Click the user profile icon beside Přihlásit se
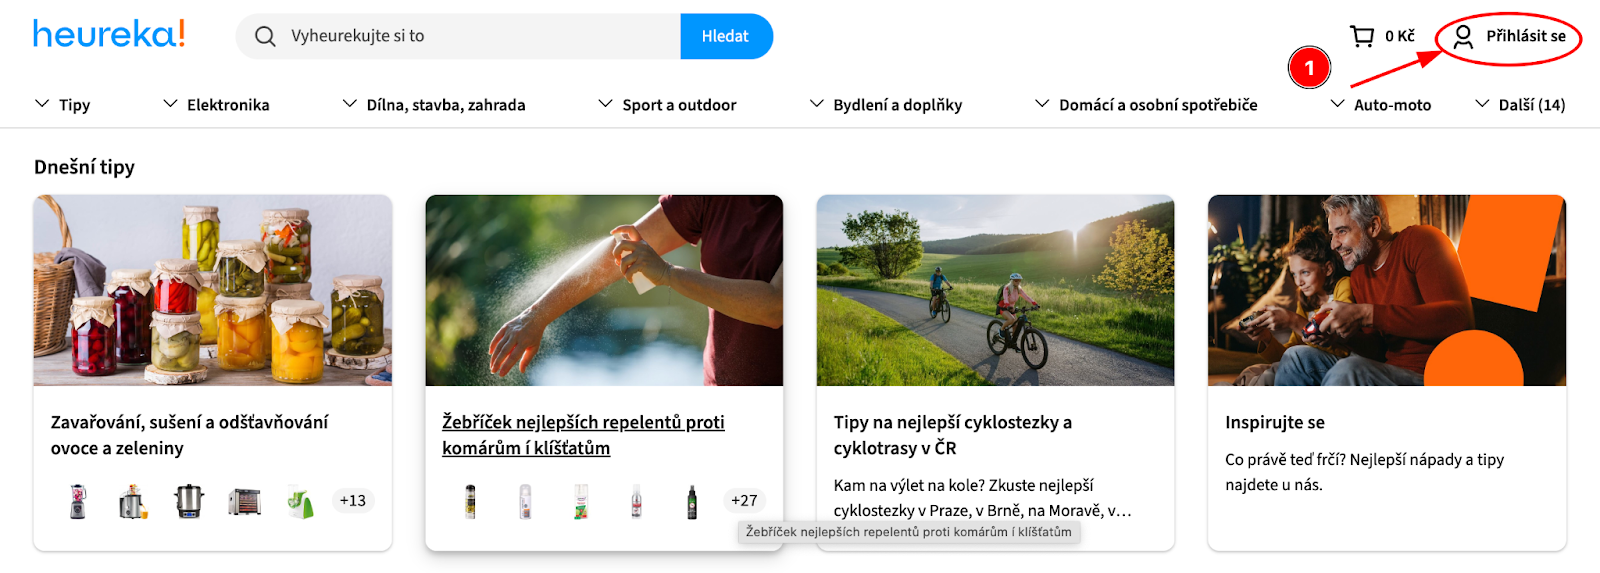1600x573 pixels. [1463, 37]
